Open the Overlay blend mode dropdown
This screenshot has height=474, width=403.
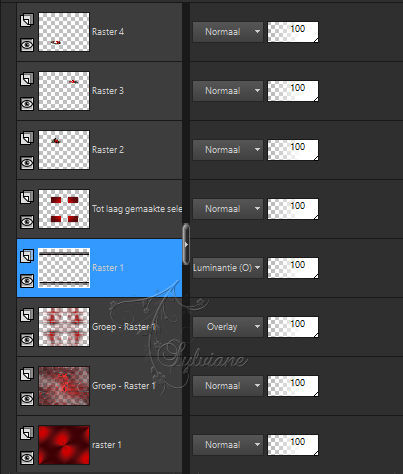pyautogui.click(x=228, y=327)
